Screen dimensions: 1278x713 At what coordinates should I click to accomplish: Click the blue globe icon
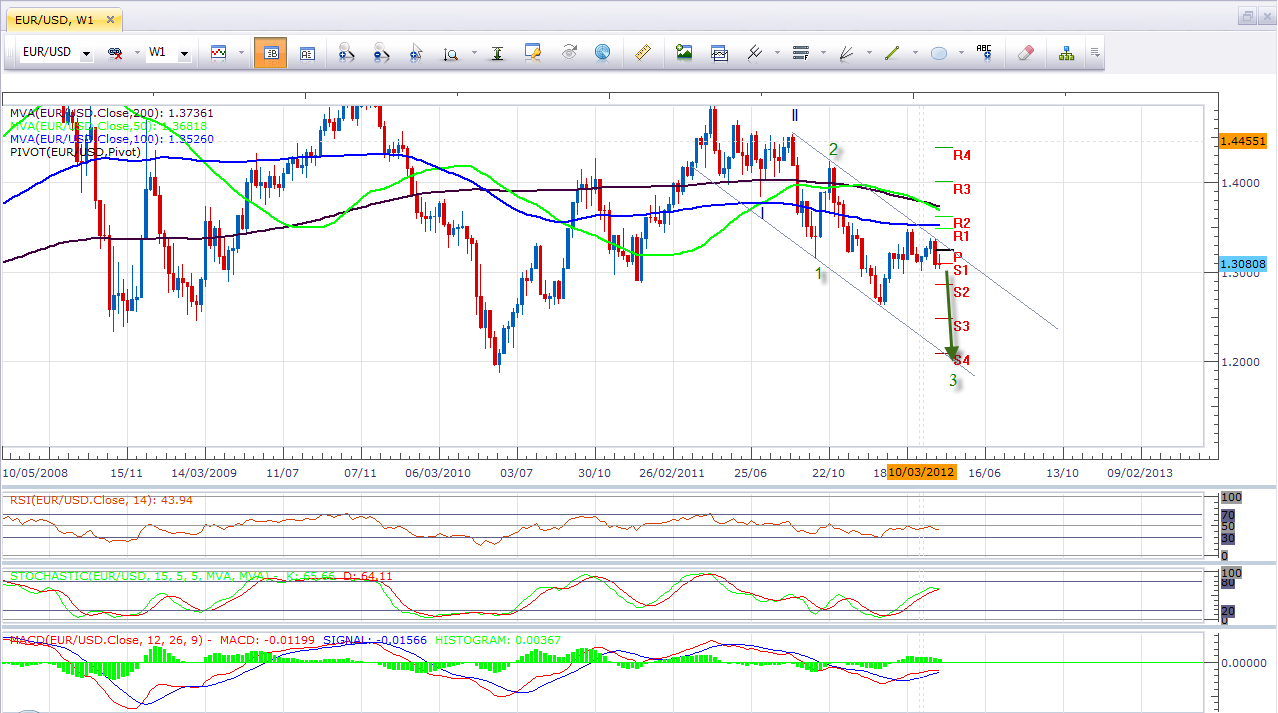pyautogui.click(x=602, y=53)
